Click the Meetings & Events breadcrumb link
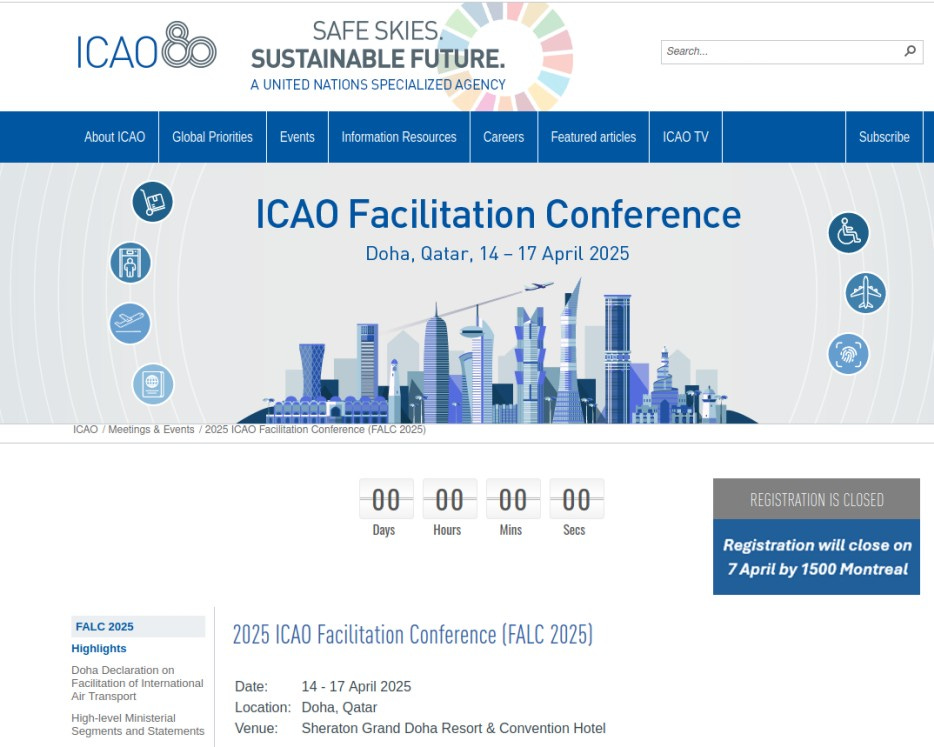The width and height of the screenshot is (934, 747). click(x=151, y=429)
